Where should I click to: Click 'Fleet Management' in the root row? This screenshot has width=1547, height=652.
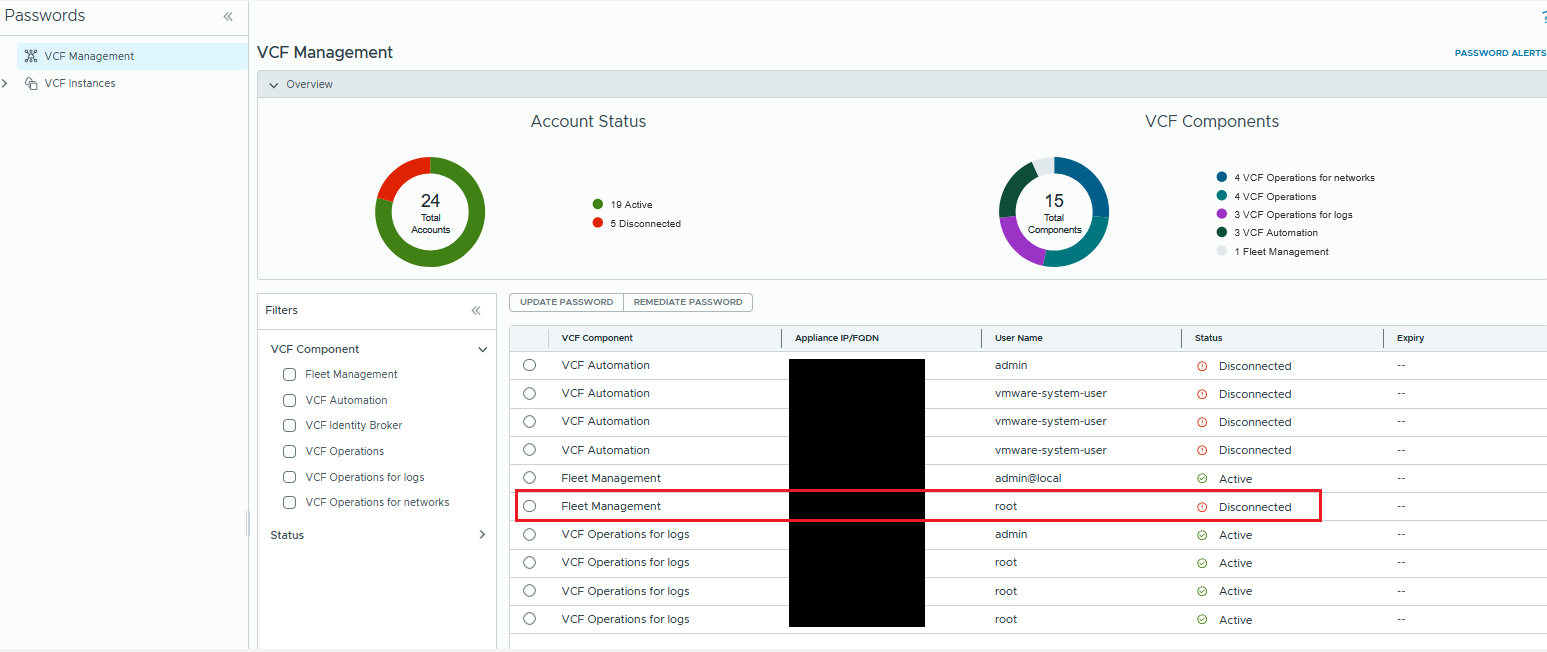pyautogui.click(x=611, y=506)
